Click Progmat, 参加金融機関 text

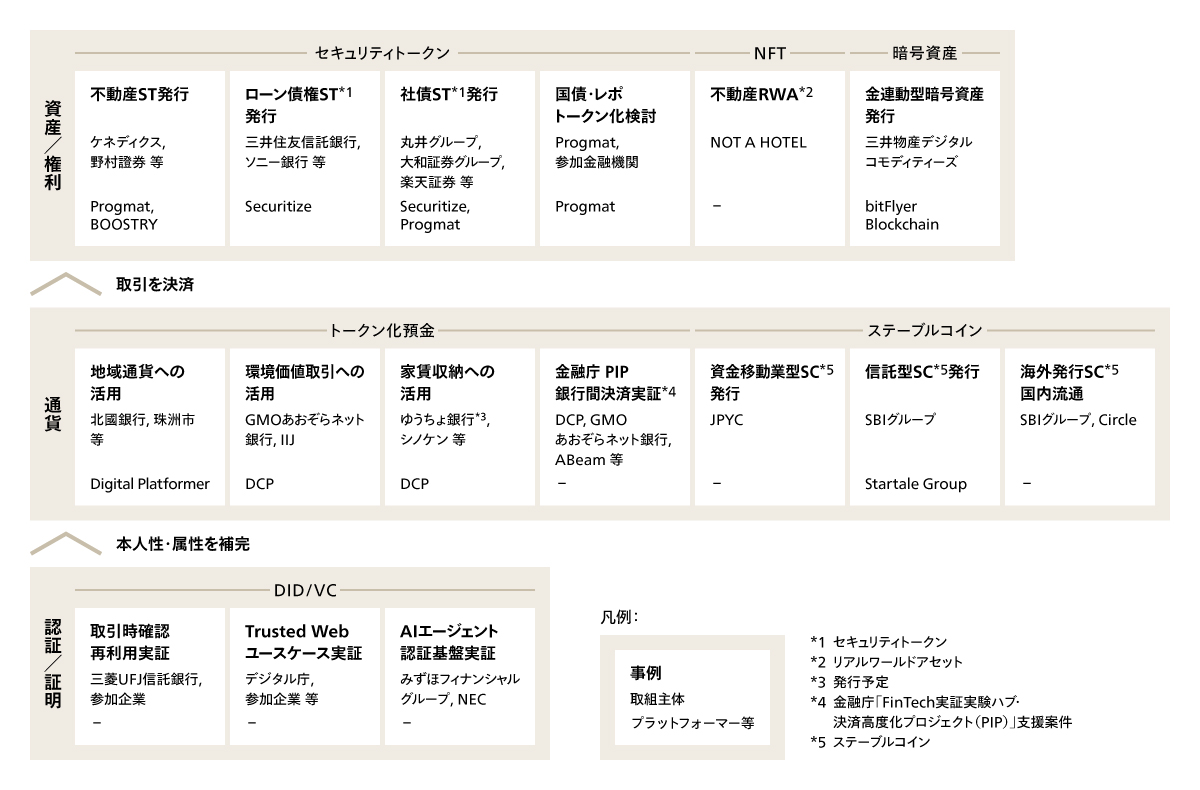(596, 151)
